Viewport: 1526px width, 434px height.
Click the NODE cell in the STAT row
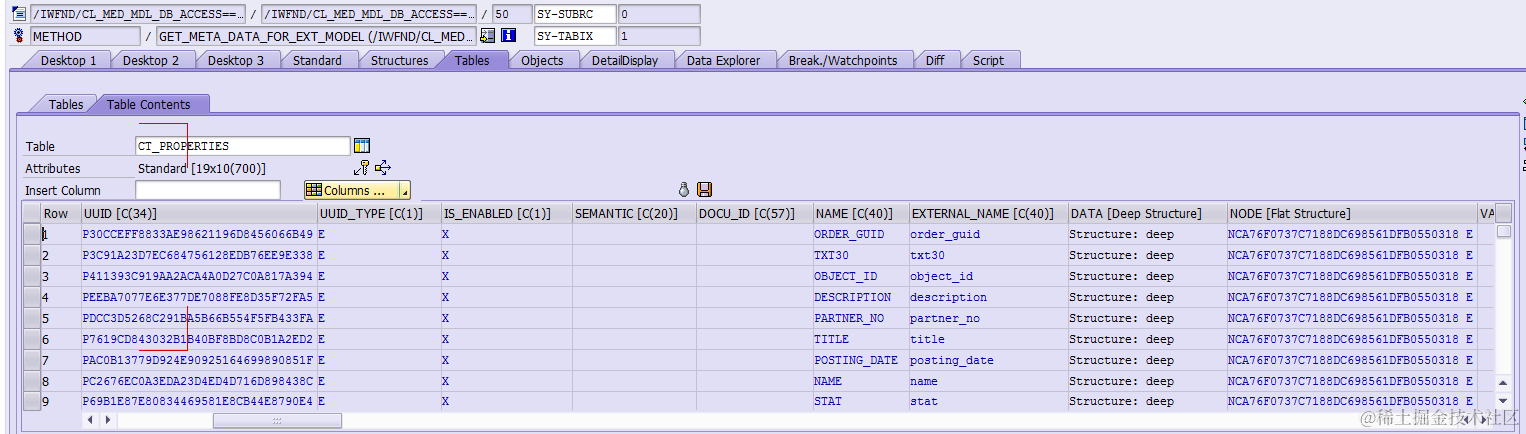tap(1351, 402)
